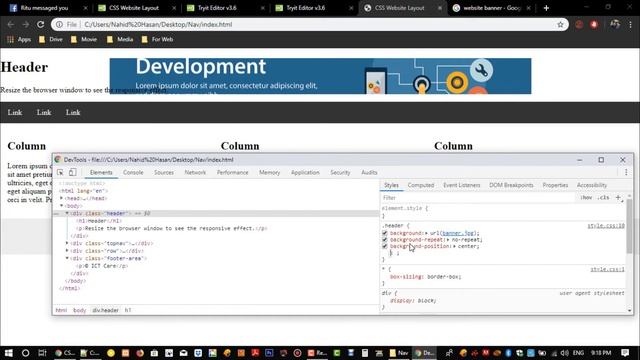Select the inspect element picker icon
This screenshot has width=640, height=360.
[60, 172]
